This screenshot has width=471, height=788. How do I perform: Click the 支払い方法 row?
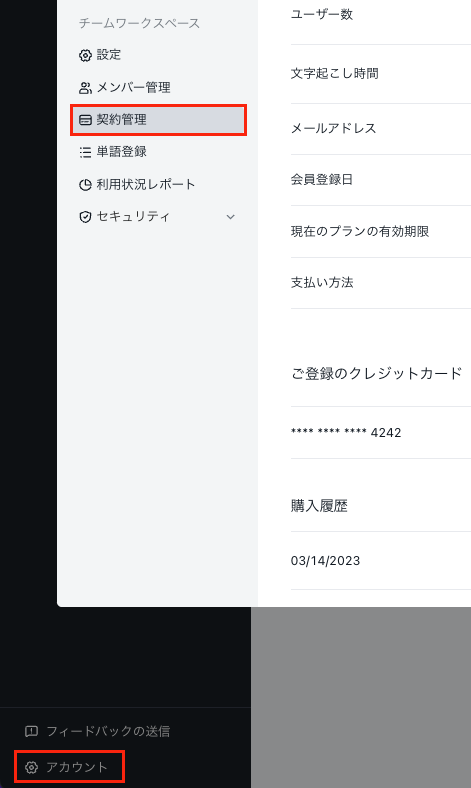click(x=381, y=283)
